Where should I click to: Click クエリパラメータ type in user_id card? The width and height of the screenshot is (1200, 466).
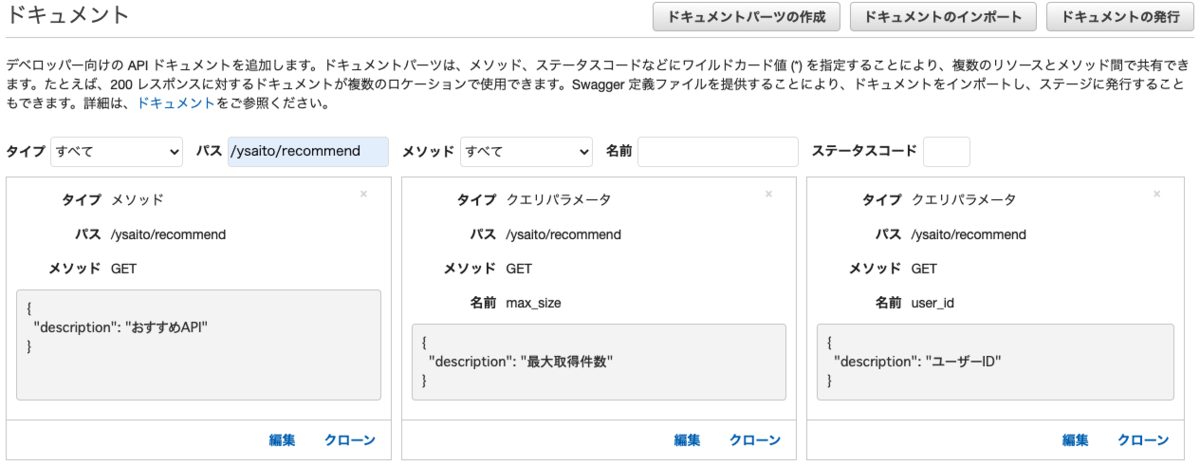click(964, 200)
